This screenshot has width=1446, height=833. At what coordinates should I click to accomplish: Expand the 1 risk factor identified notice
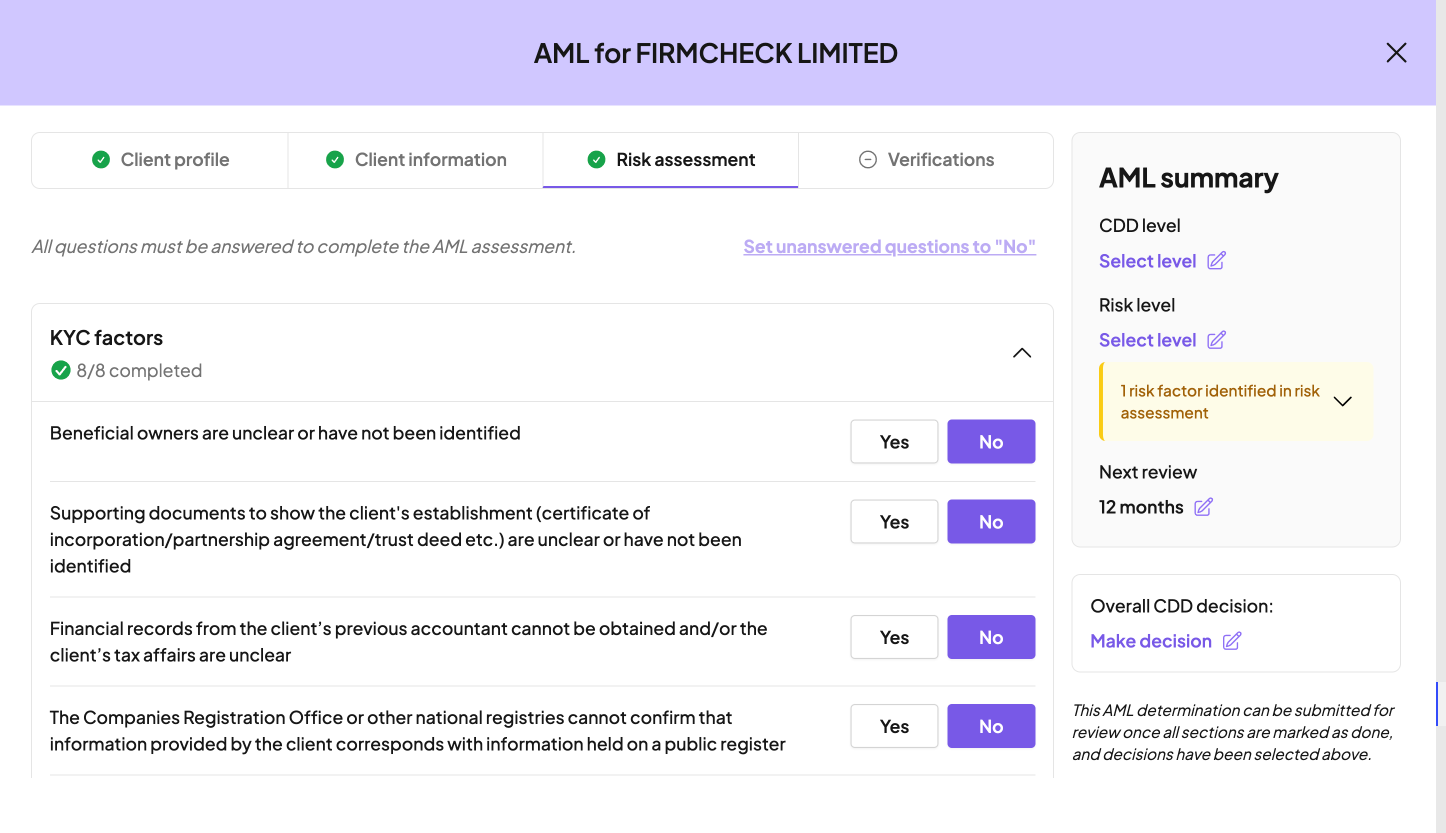coord(1343,401)
